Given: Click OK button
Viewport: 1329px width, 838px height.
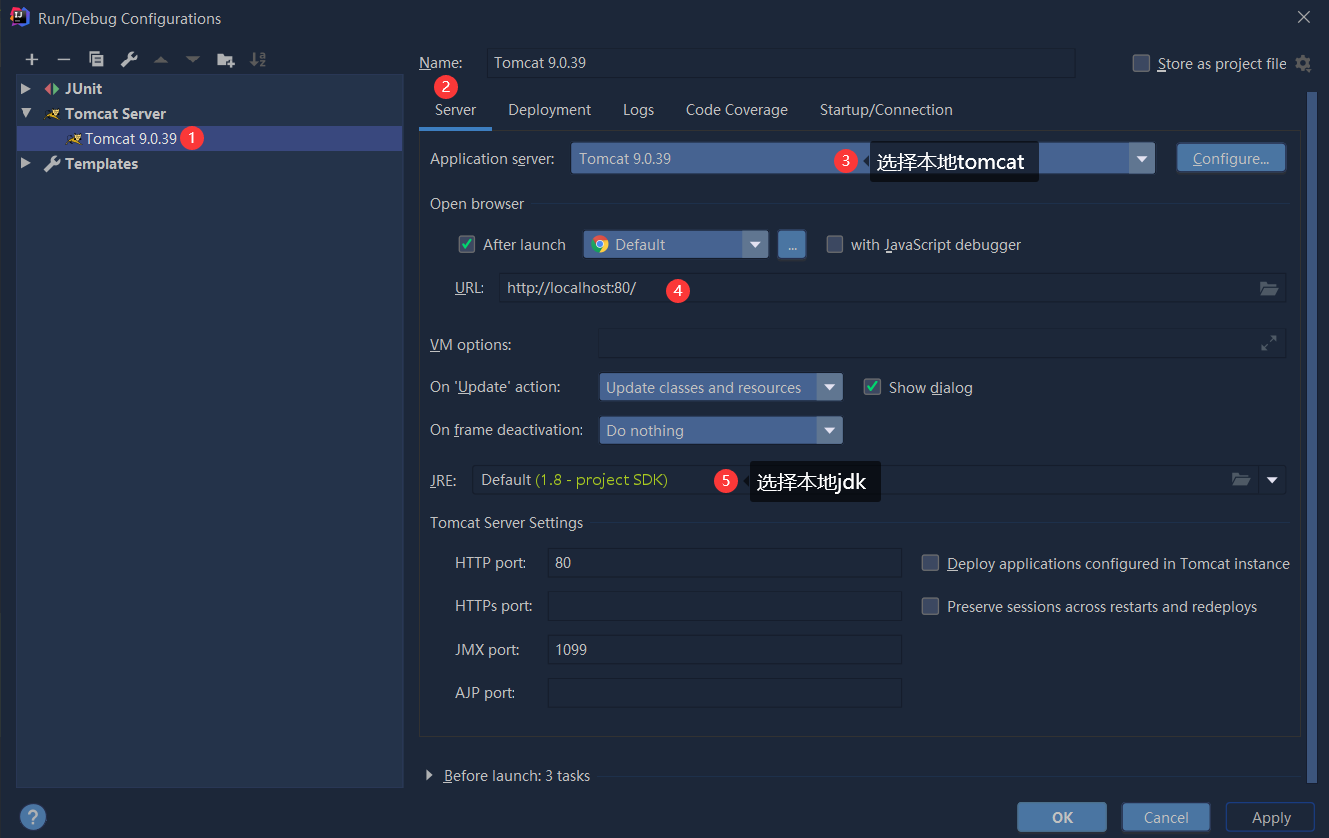Looking at the screenshot, I should click(1062, 817).
